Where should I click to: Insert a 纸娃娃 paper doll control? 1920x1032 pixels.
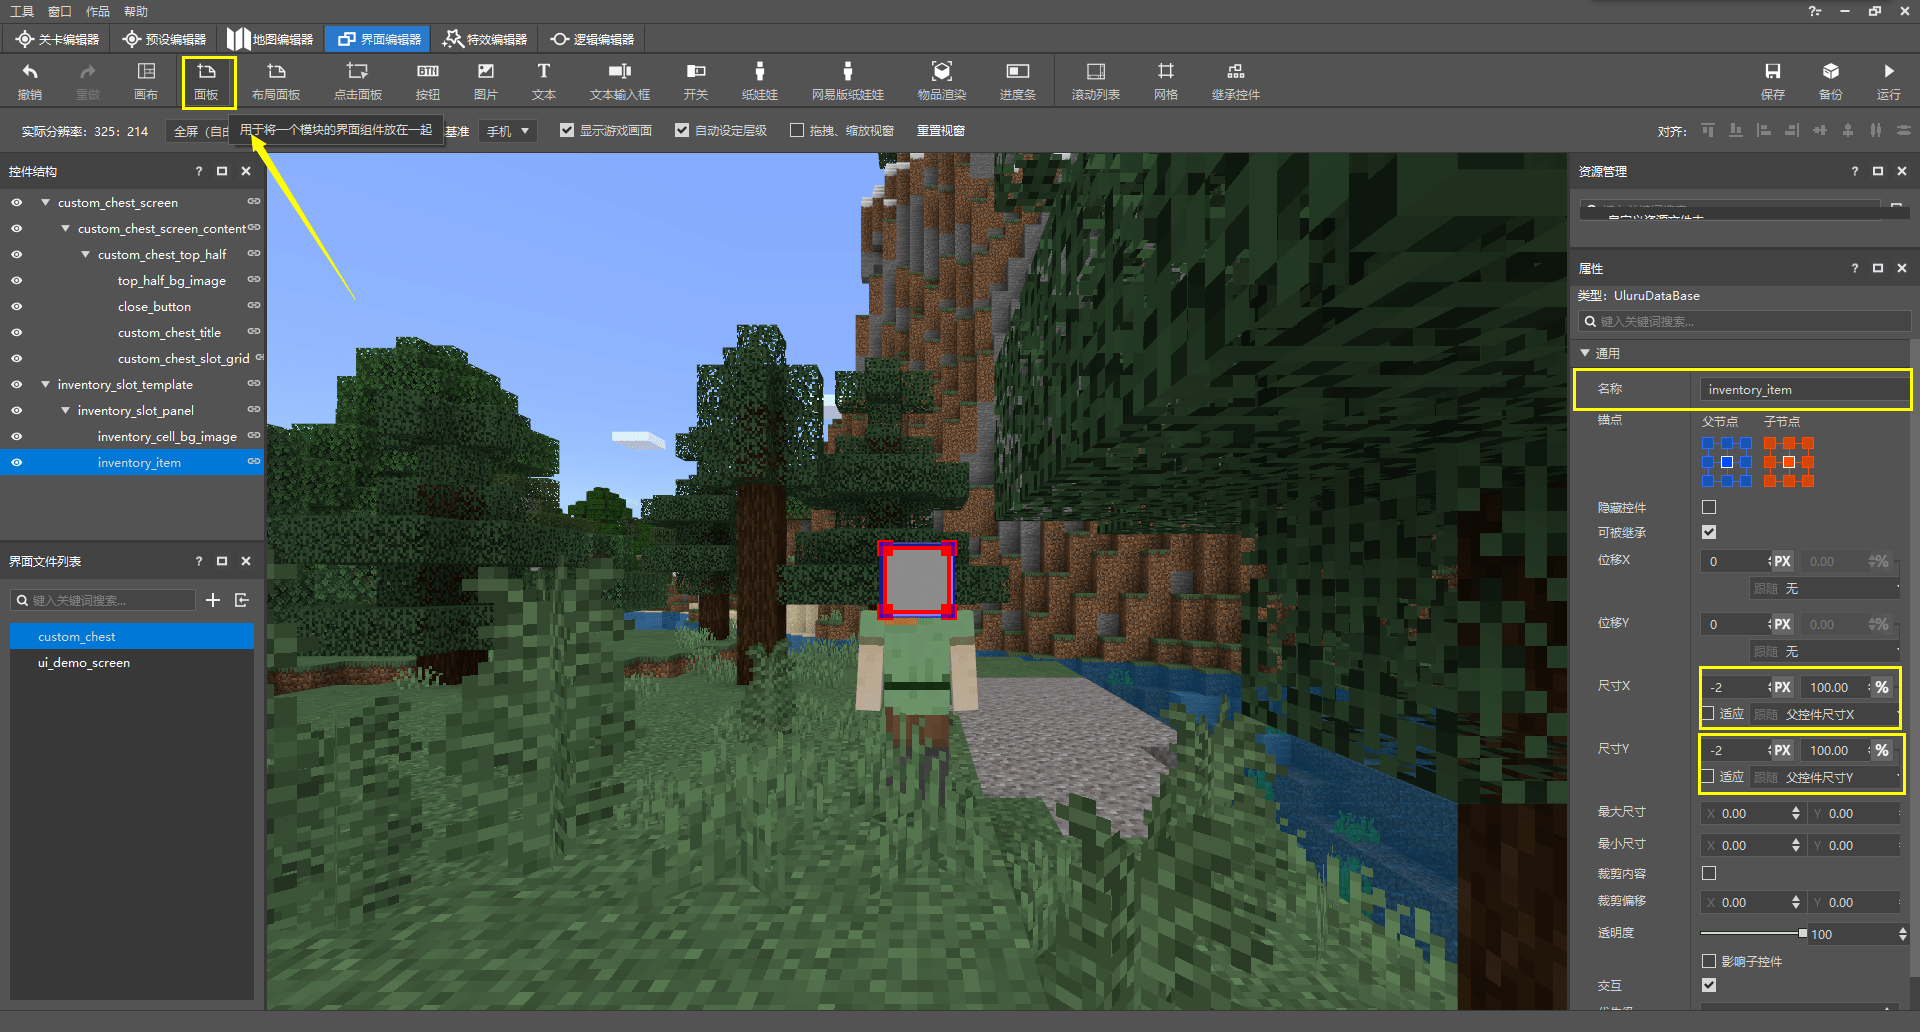tap(760, 81)
